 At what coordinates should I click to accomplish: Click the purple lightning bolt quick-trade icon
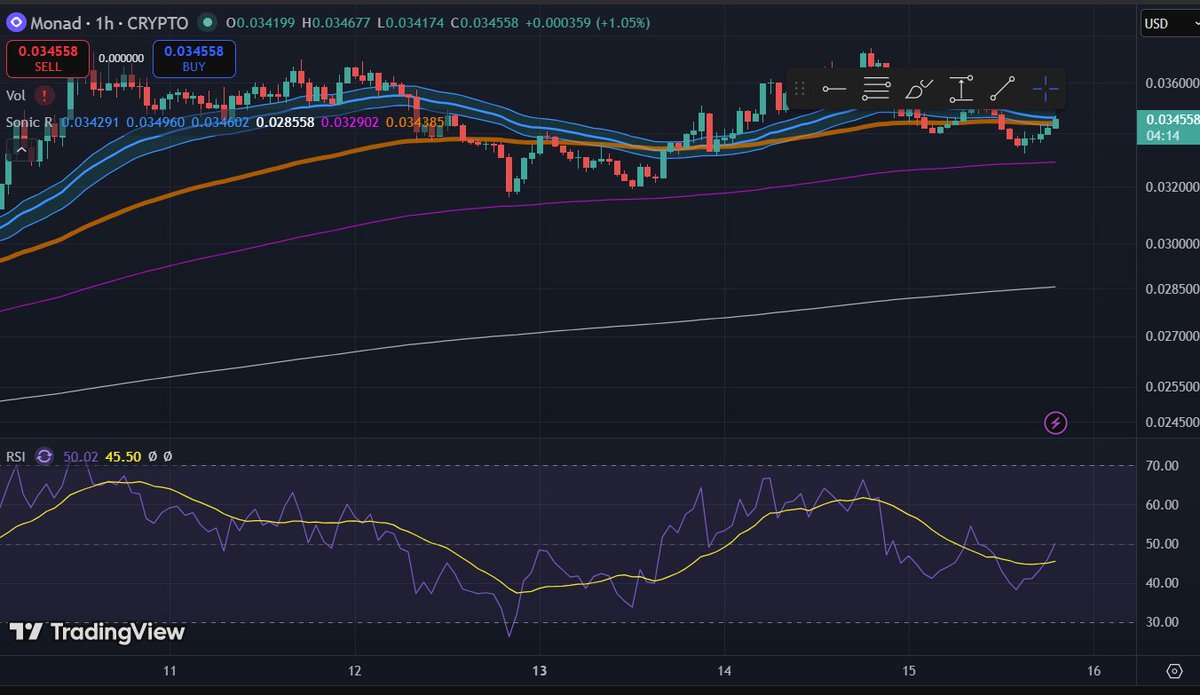coord(1057,422)
